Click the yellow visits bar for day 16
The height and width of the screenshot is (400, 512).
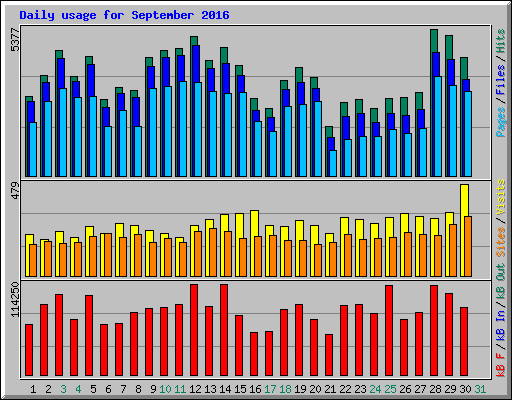[x=254, y=223]
